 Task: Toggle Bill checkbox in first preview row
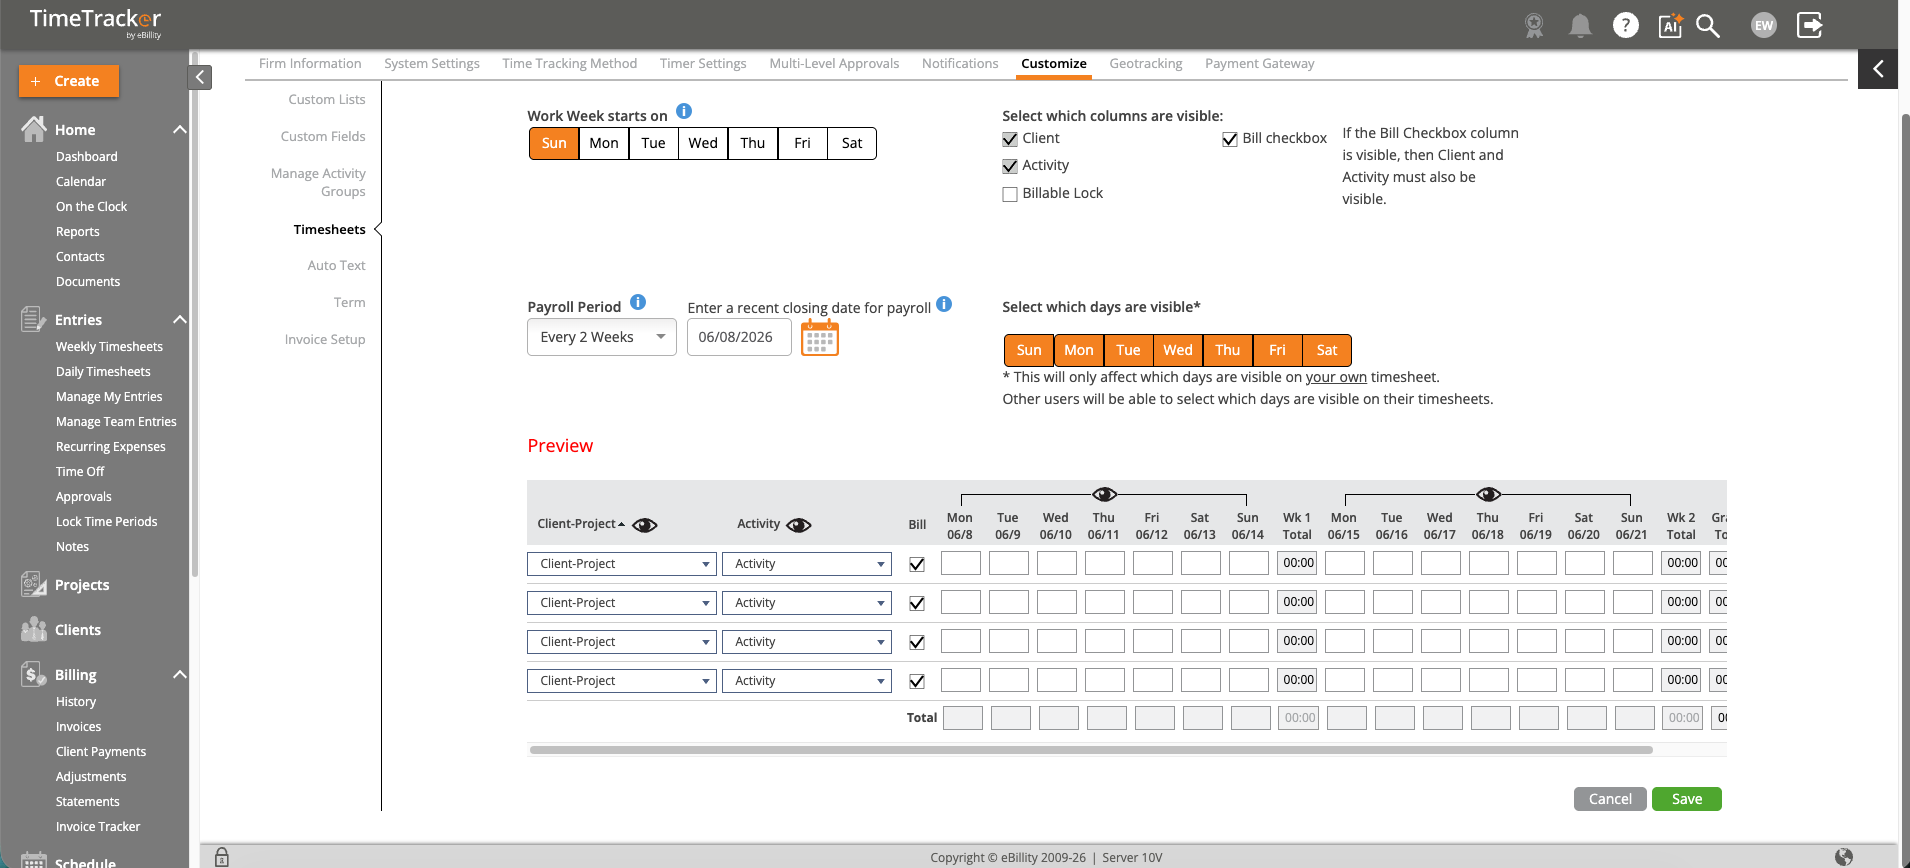(917, 564)
